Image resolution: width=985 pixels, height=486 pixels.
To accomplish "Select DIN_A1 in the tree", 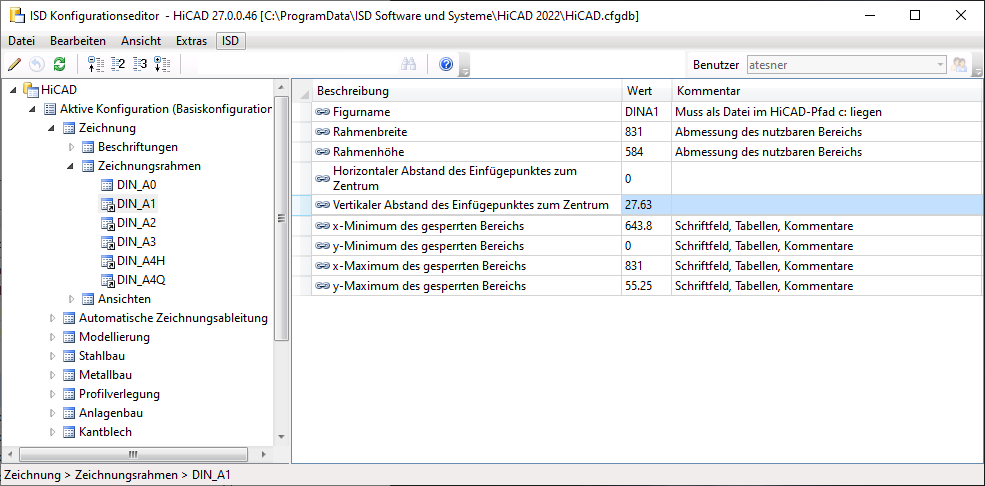I will [x=136, y=204].
